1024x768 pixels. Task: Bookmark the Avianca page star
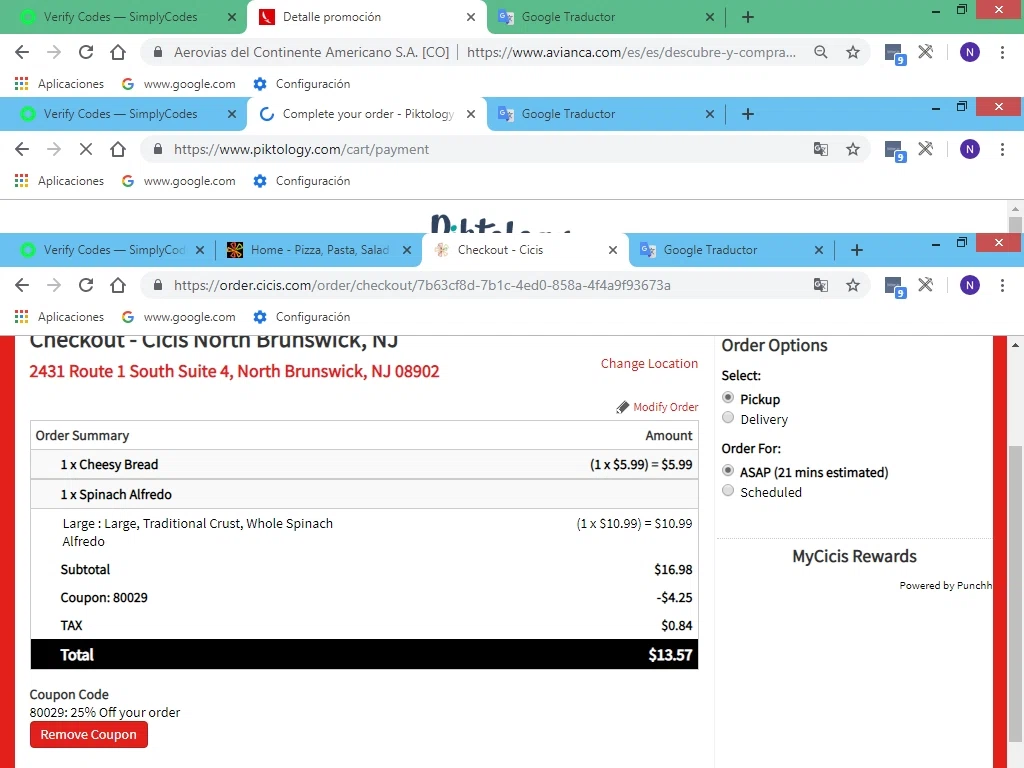click(x=853, y=52)
